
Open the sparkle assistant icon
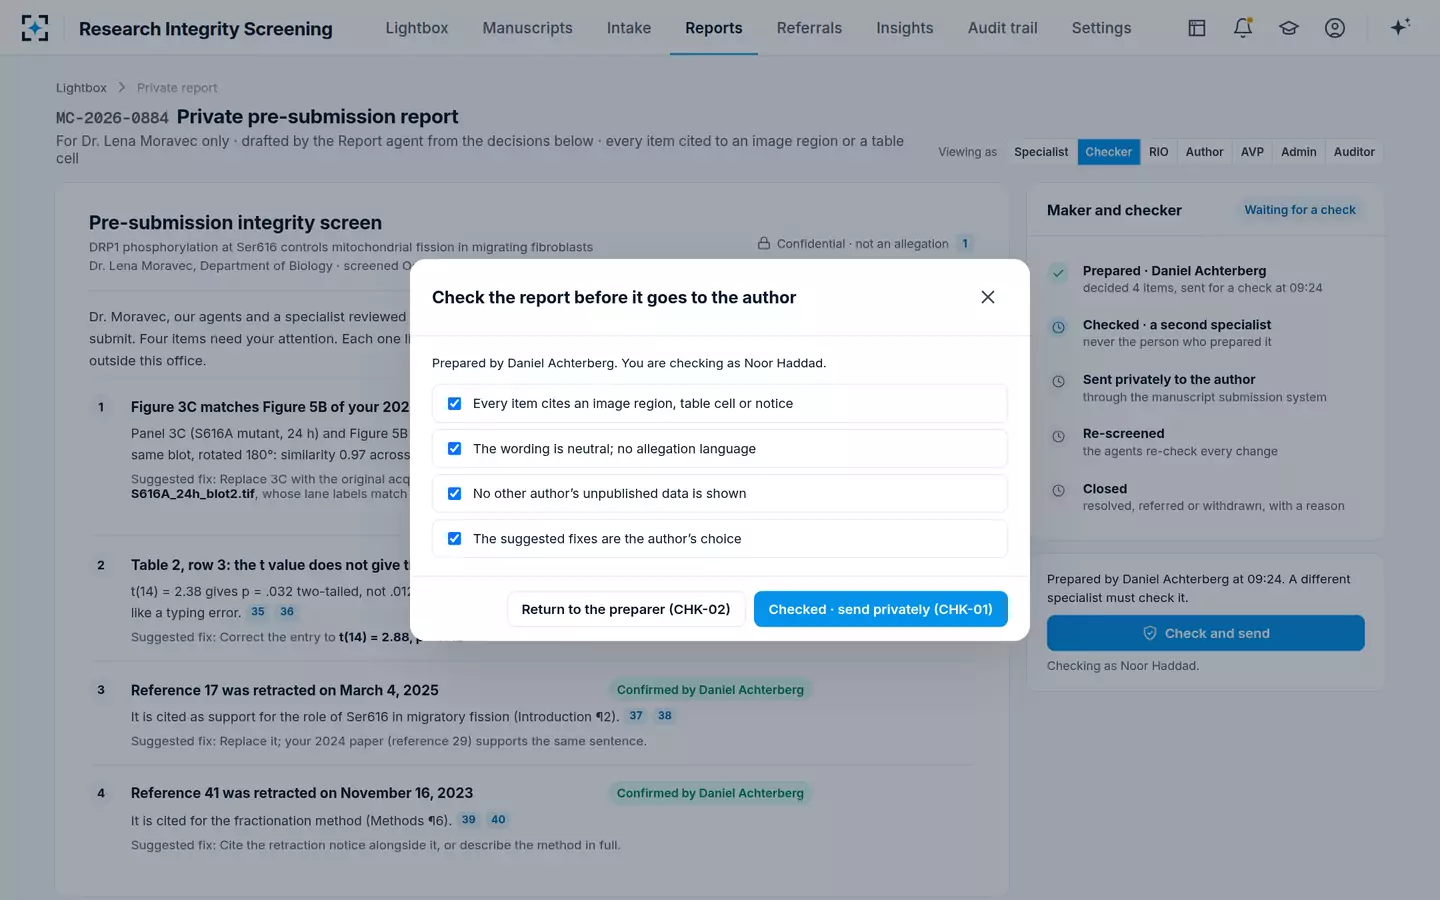(1400, 27)
